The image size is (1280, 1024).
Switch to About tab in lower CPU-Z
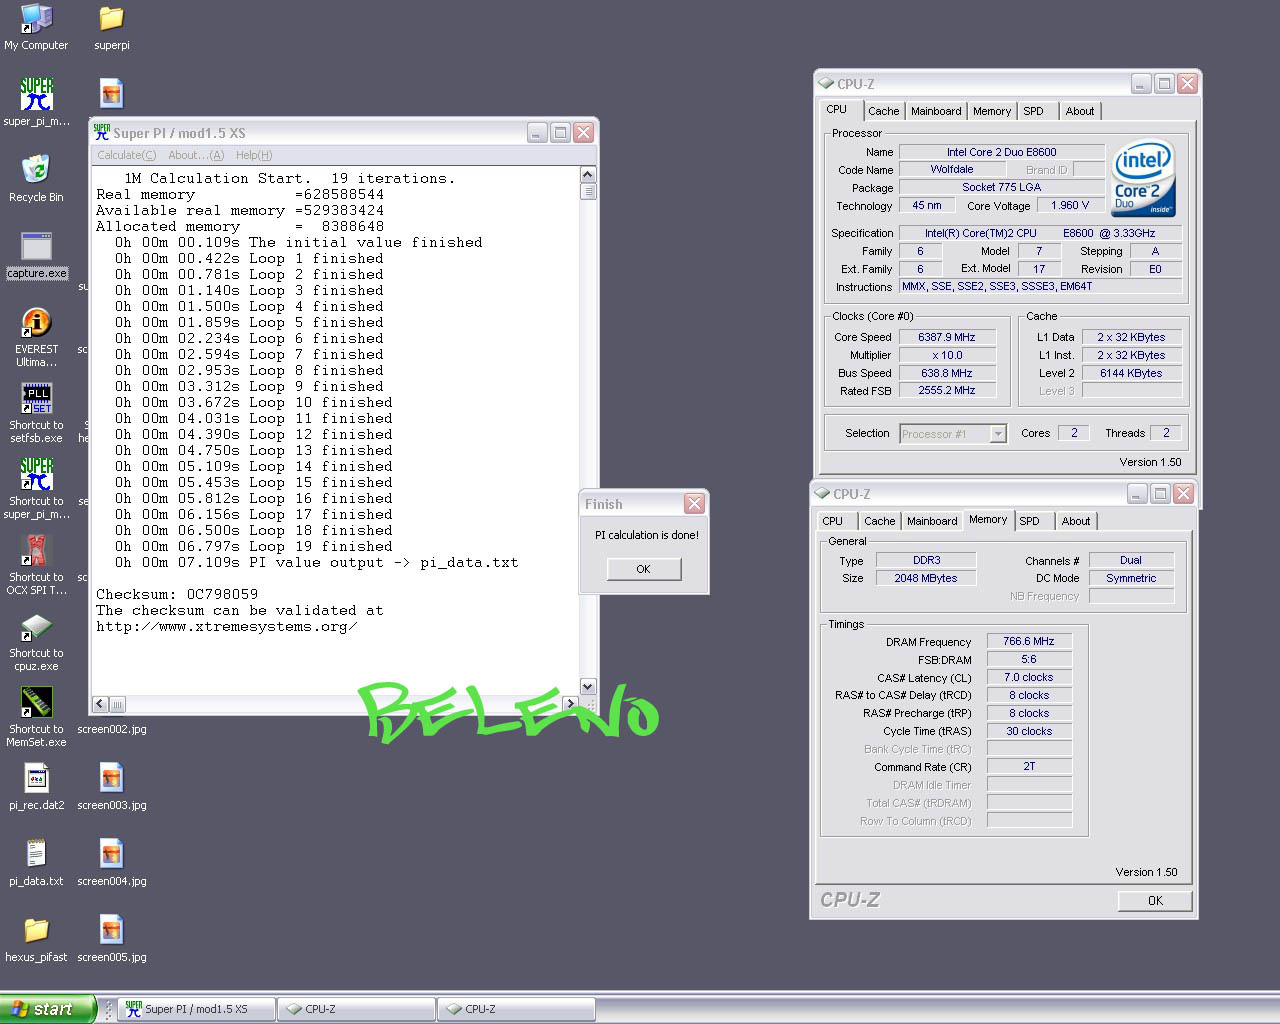point(1076,521)
